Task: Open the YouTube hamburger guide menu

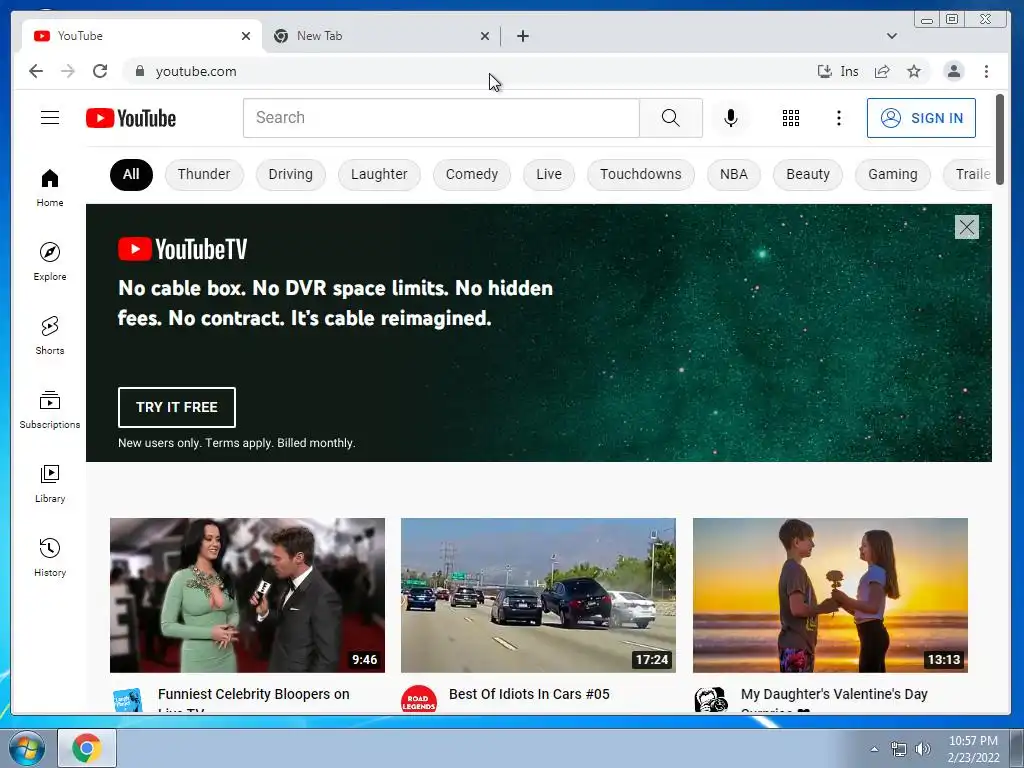Action: (50, 118)
